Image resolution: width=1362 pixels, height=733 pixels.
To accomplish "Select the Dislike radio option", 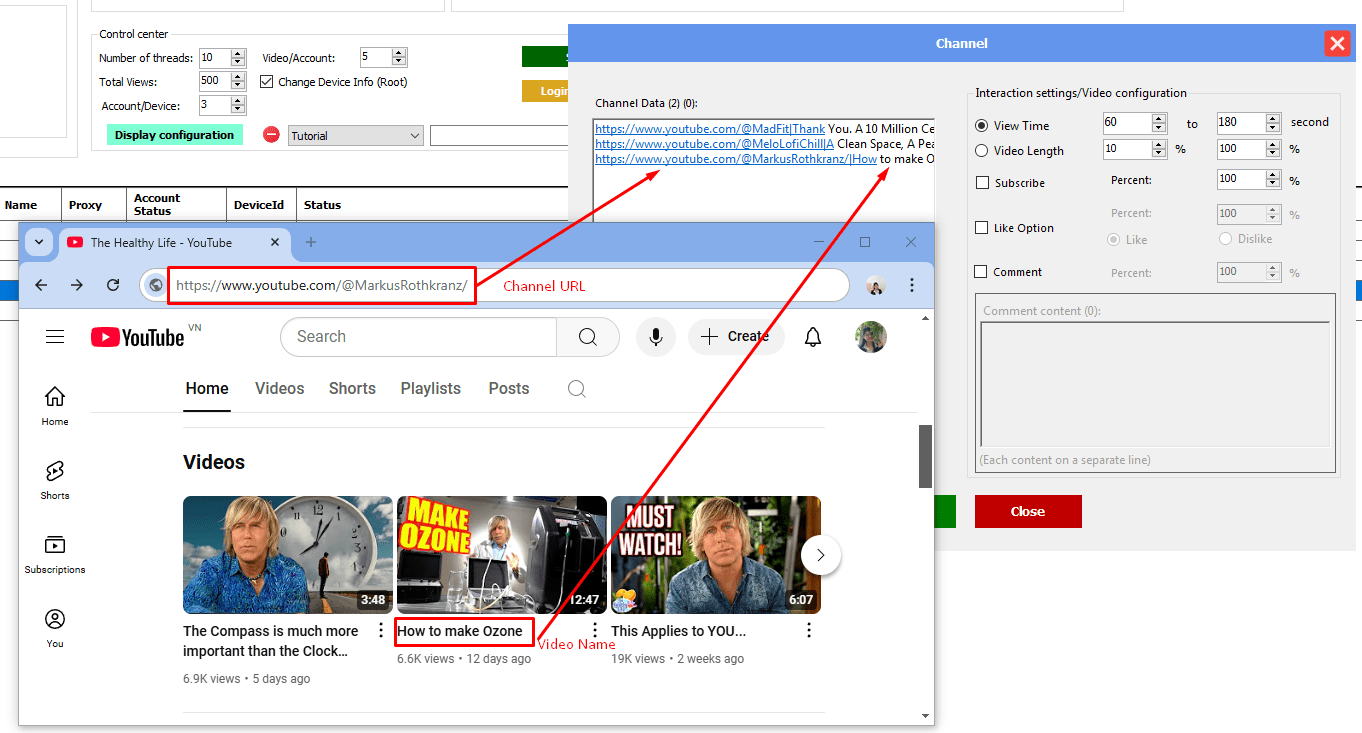I will (1226, 239).
